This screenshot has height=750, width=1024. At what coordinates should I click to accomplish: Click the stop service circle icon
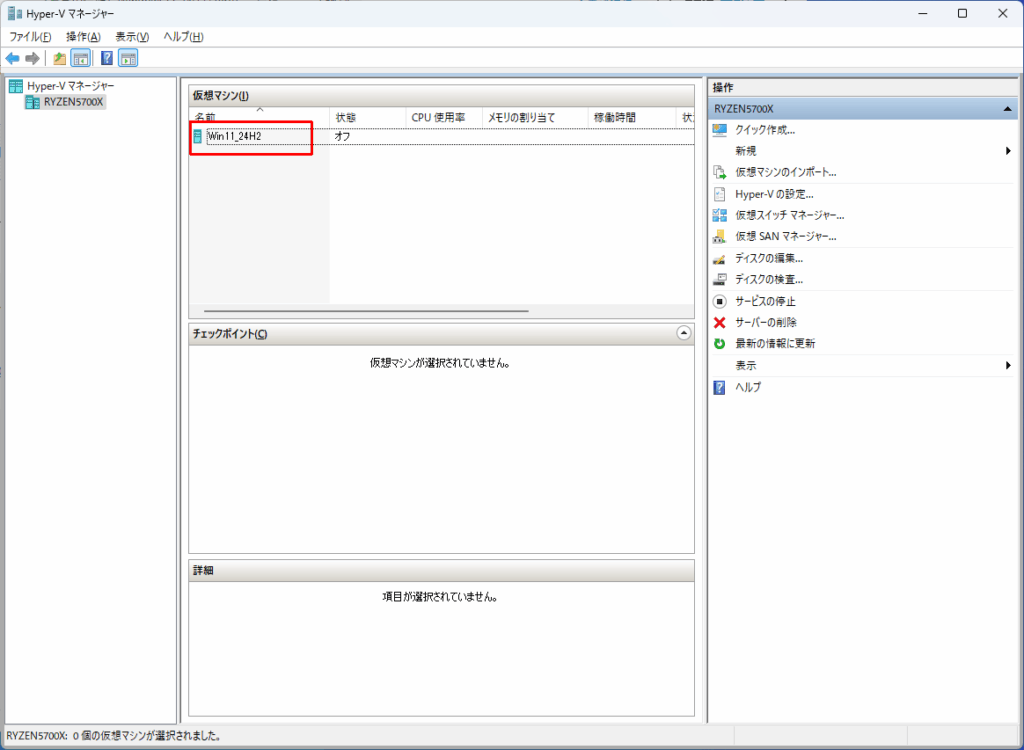[x=720, y=301]
